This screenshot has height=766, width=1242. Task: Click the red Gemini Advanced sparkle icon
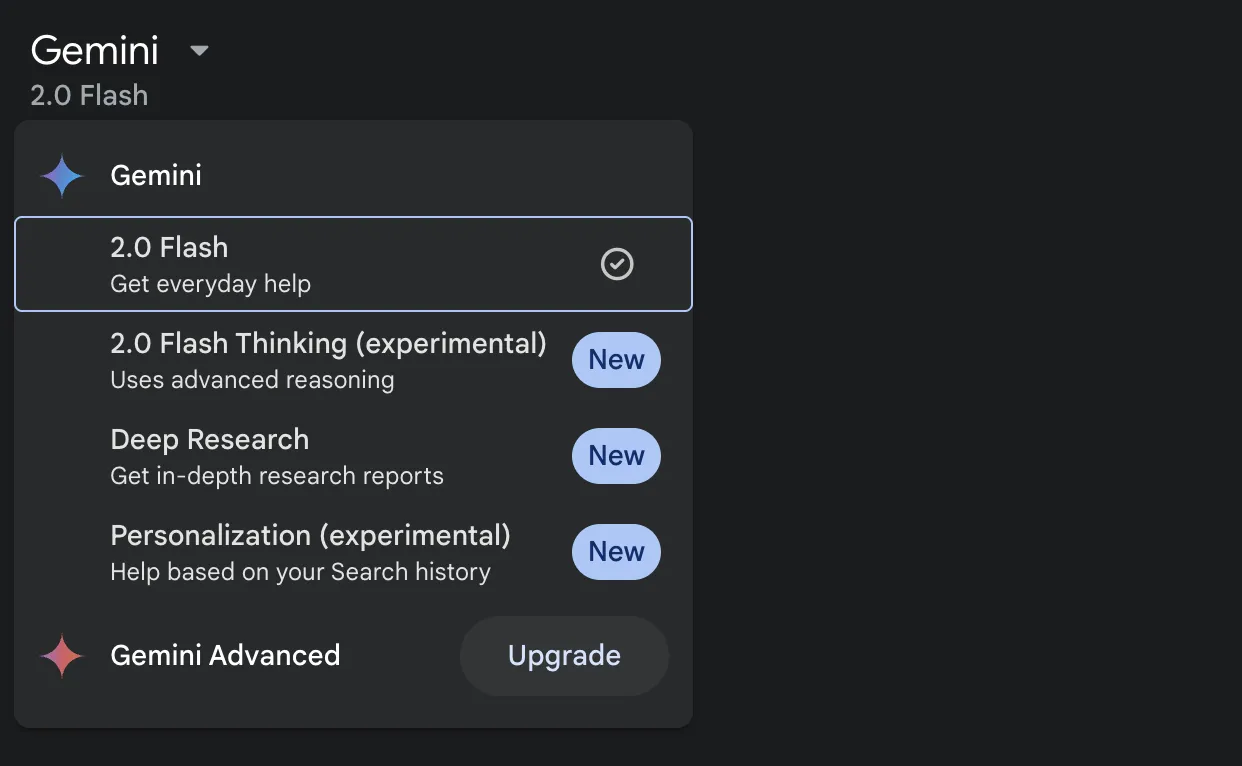coord(62,656)
